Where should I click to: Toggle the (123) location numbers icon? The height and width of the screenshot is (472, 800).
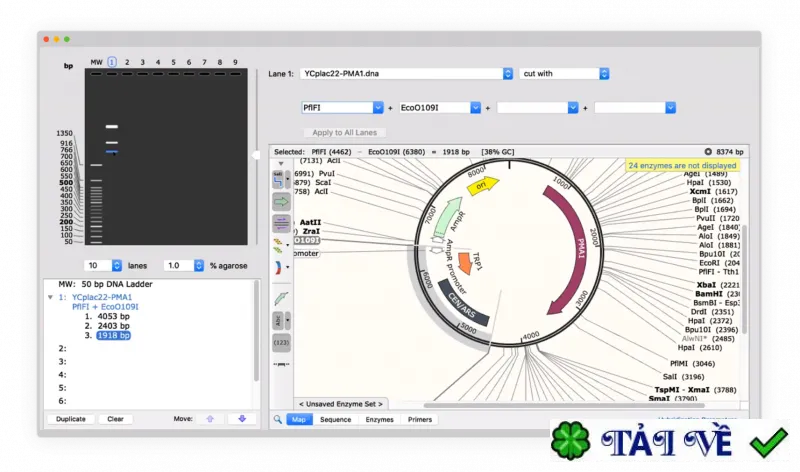[x=281, y=342]
